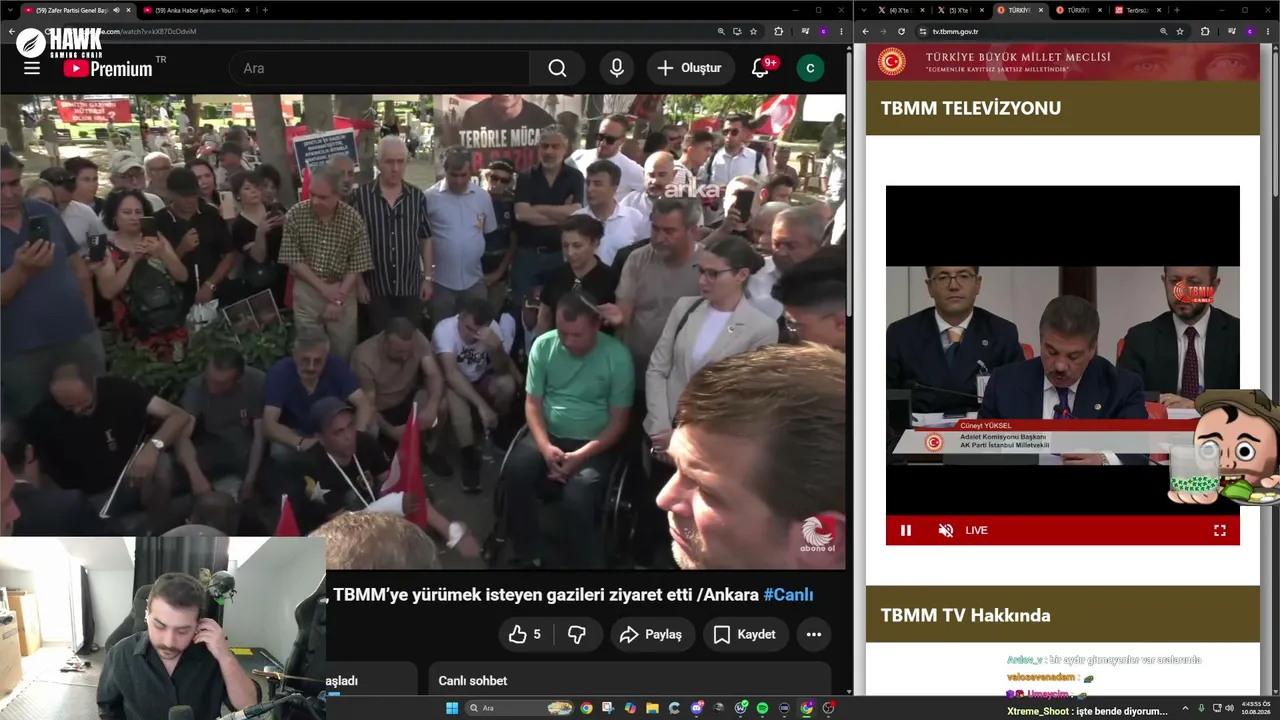Viewport: 1280px width, 720px height.
Task: Open the #Canlı hashtag link
Action: pos(789,595)
